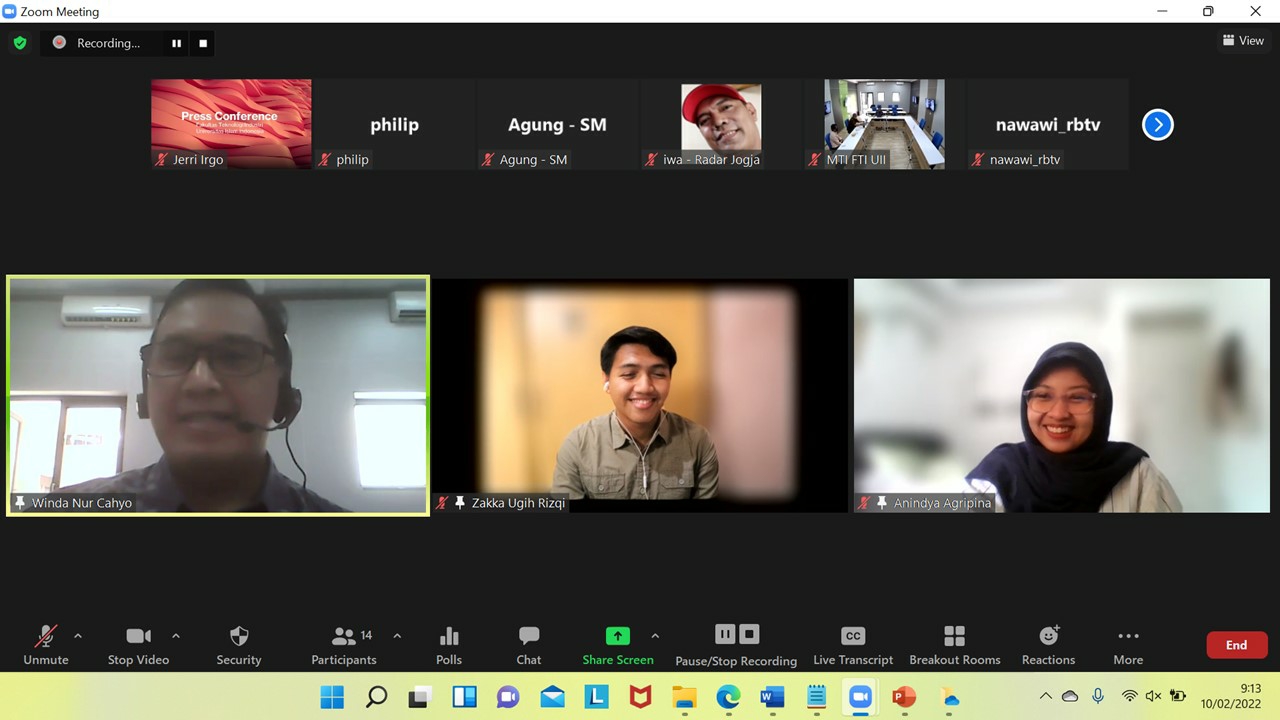
Task: Enable Live Transcript captions
Action: [852, 644]
